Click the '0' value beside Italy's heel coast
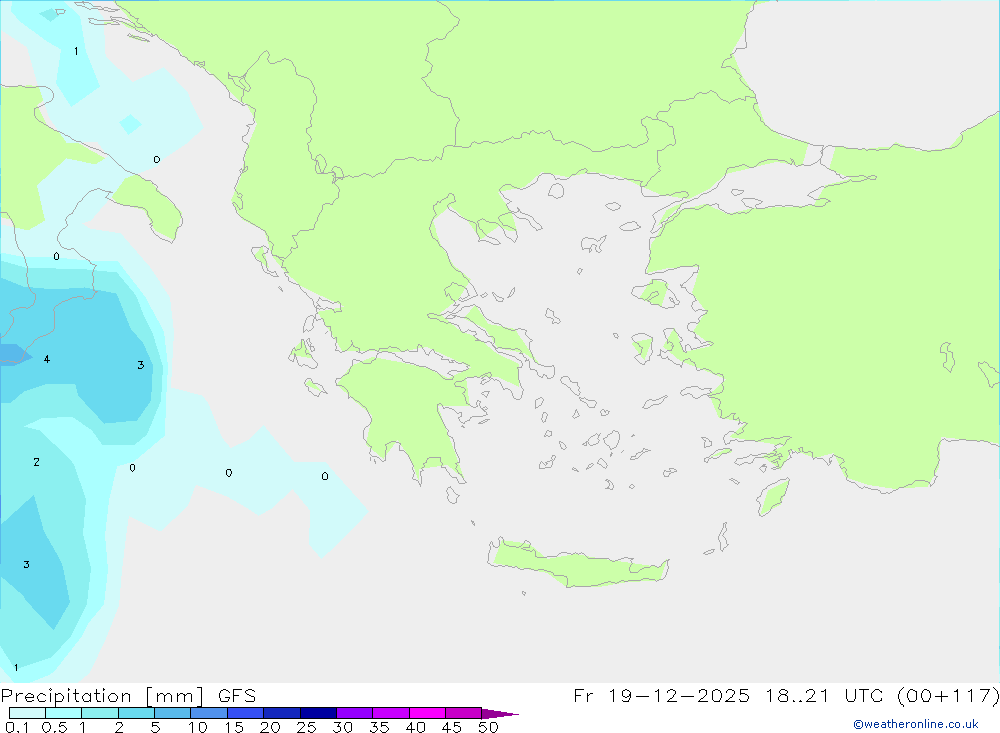Viewport: 1000px width, 733px height. tap(157, 159)
